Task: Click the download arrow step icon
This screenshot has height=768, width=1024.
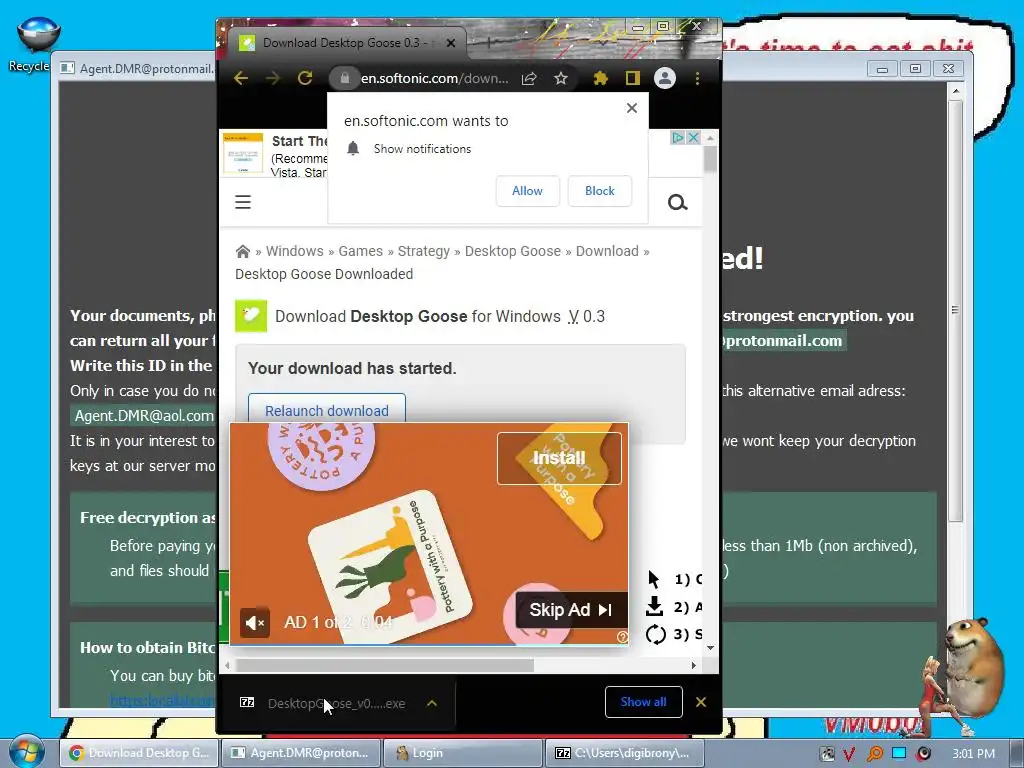Action: click(654, 607)
